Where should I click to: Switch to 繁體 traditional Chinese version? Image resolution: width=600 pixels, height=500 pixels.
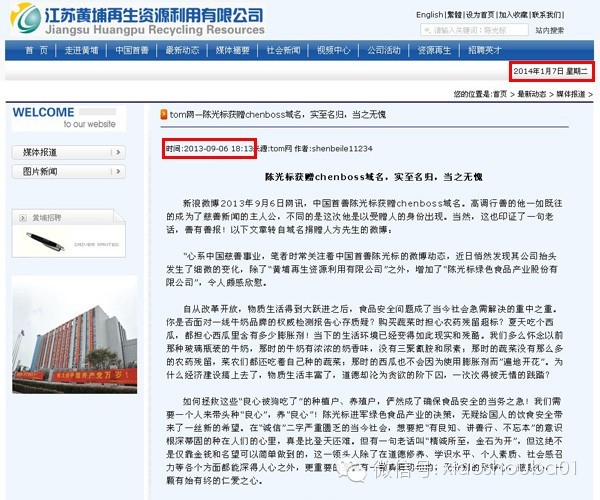[x=454, y=15]
